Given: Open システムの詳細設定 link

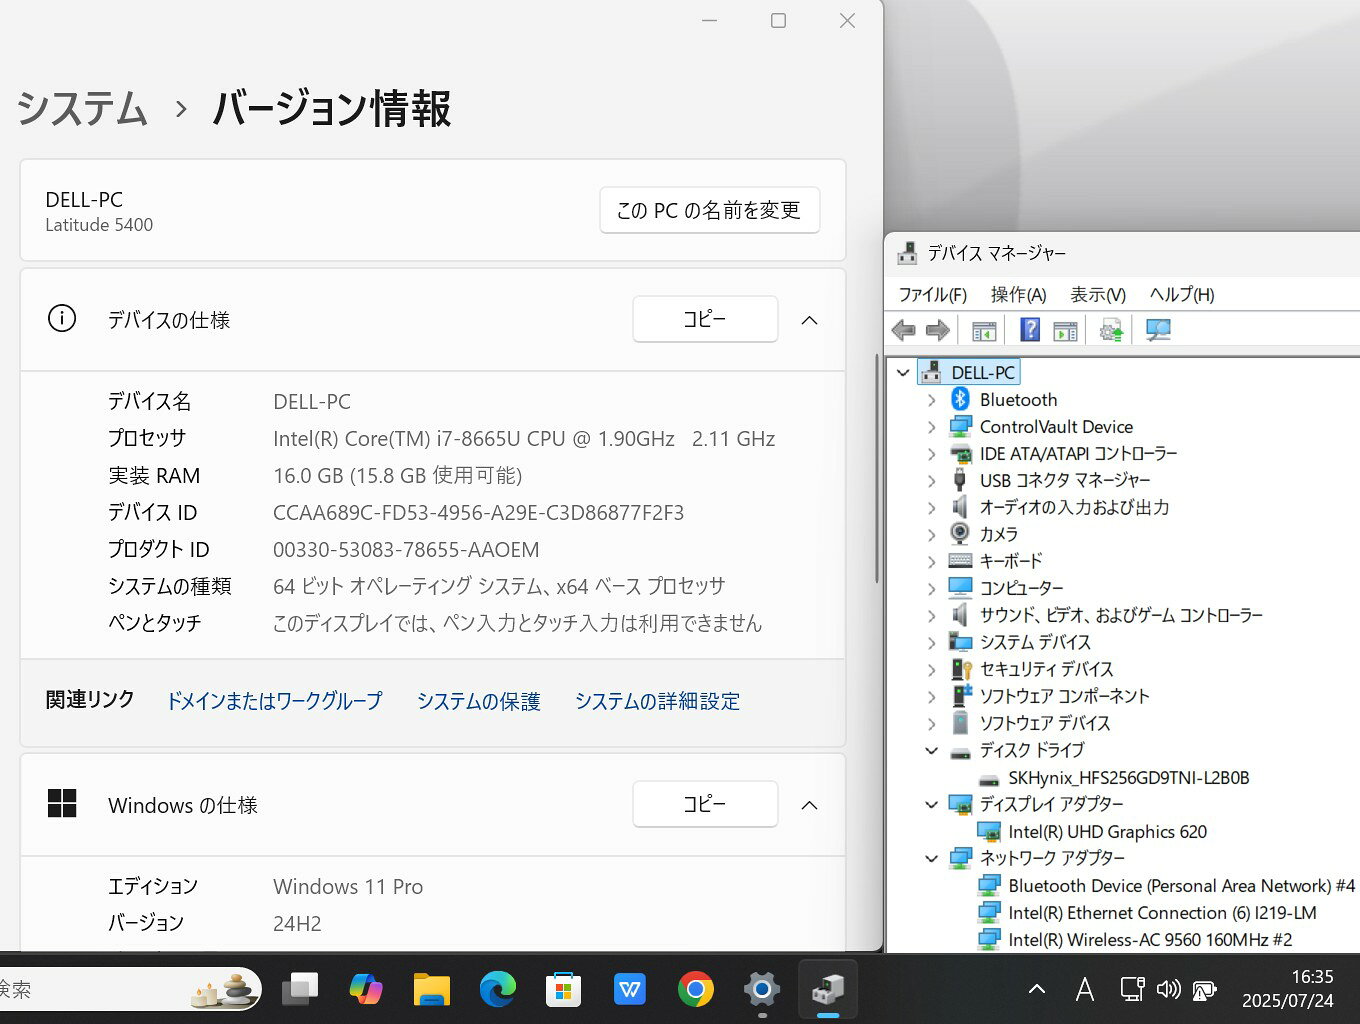Looking at the screenshot, I should (x=657, y=701).
